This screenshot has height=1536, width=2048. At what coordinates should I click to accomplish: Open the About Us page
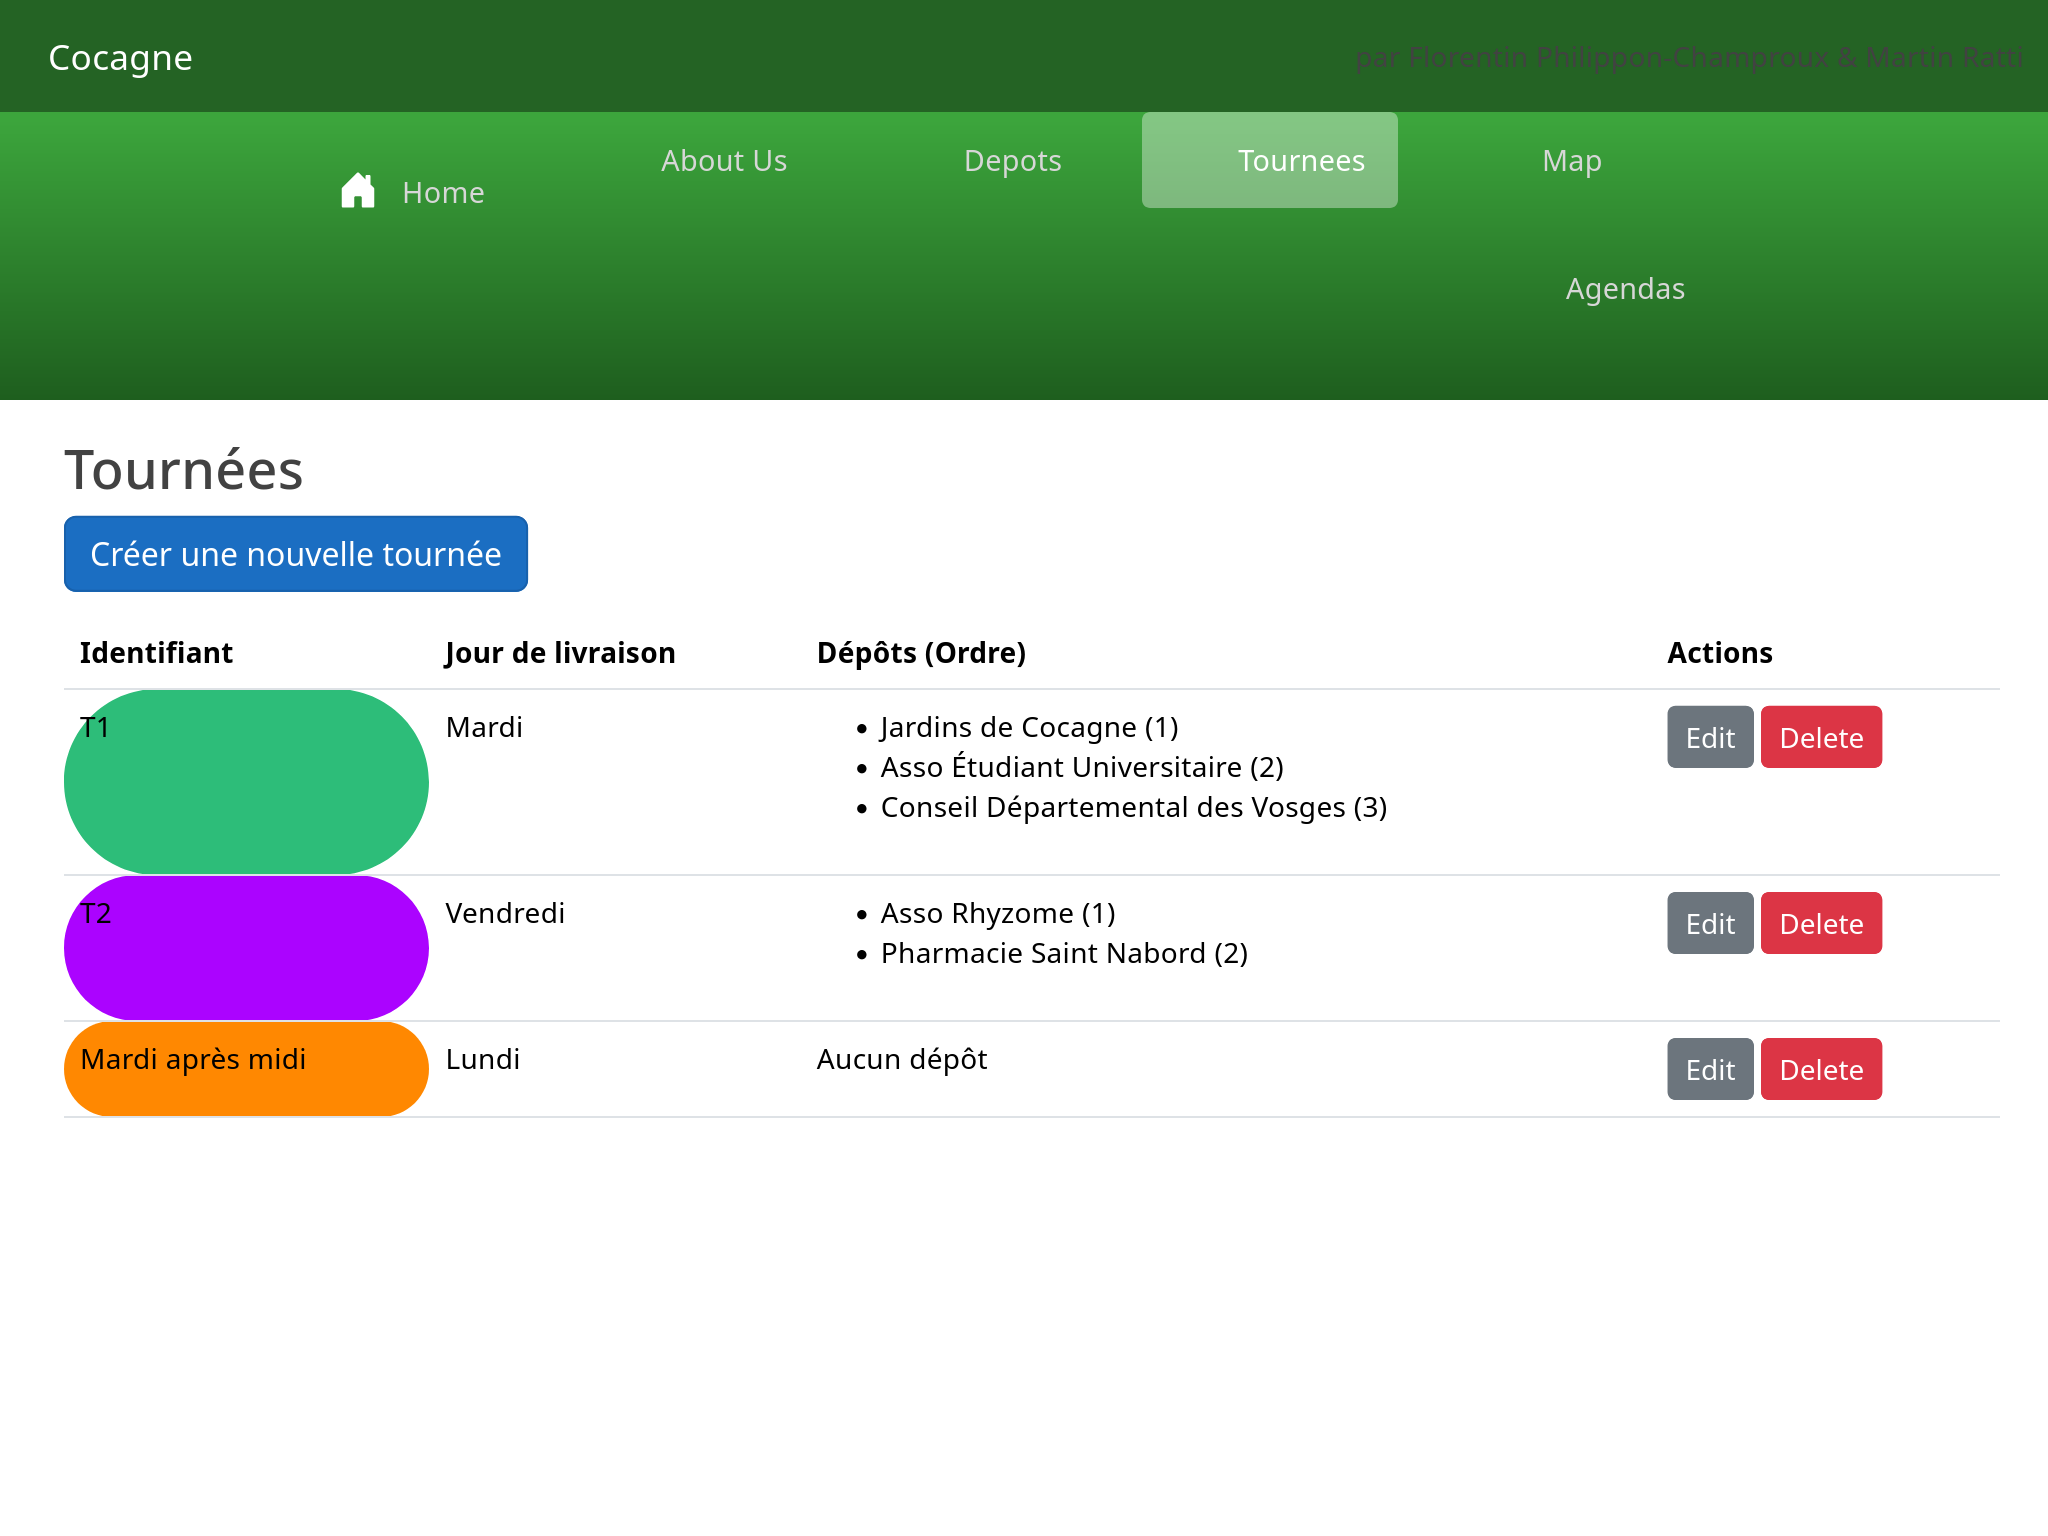724,160
